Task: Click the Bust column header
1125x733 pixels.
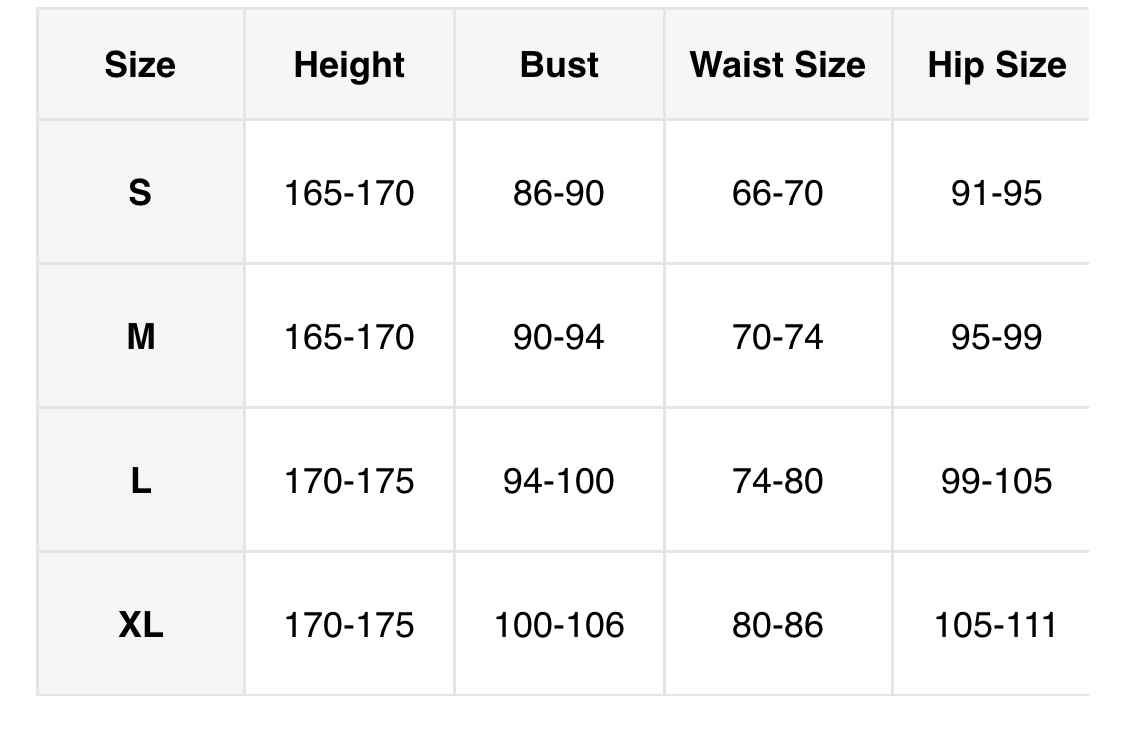Action: pyautogui.click(x=559, y=65)
